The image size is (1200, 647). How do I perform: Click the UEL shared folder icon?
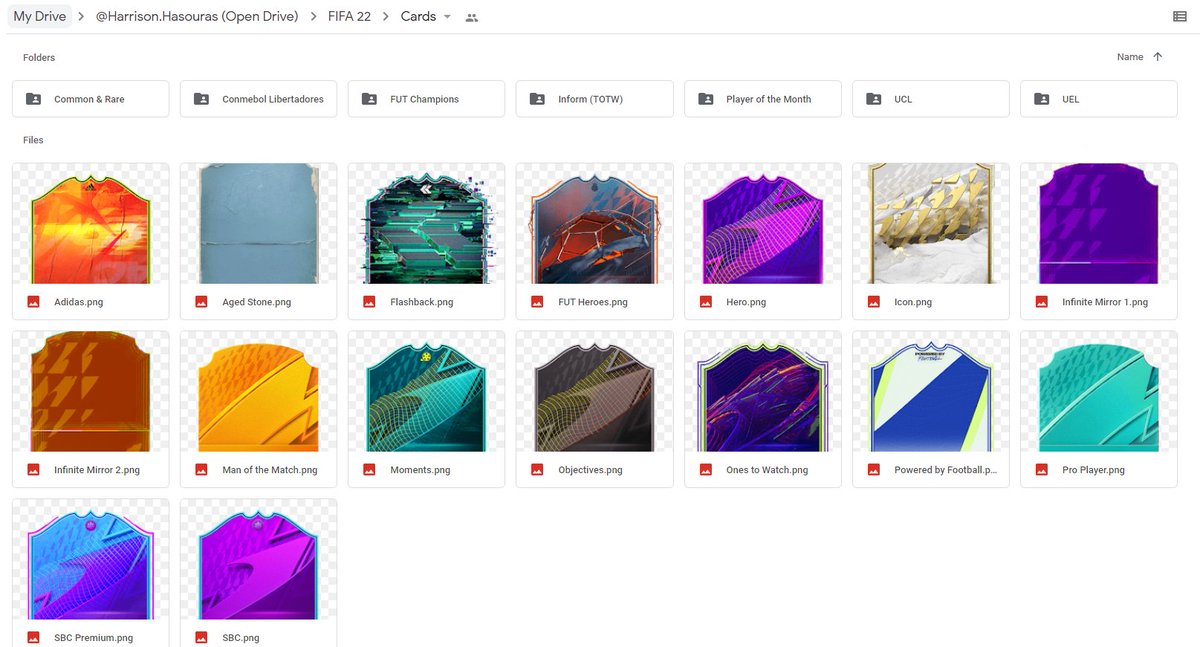click(x=1041, y=99)
